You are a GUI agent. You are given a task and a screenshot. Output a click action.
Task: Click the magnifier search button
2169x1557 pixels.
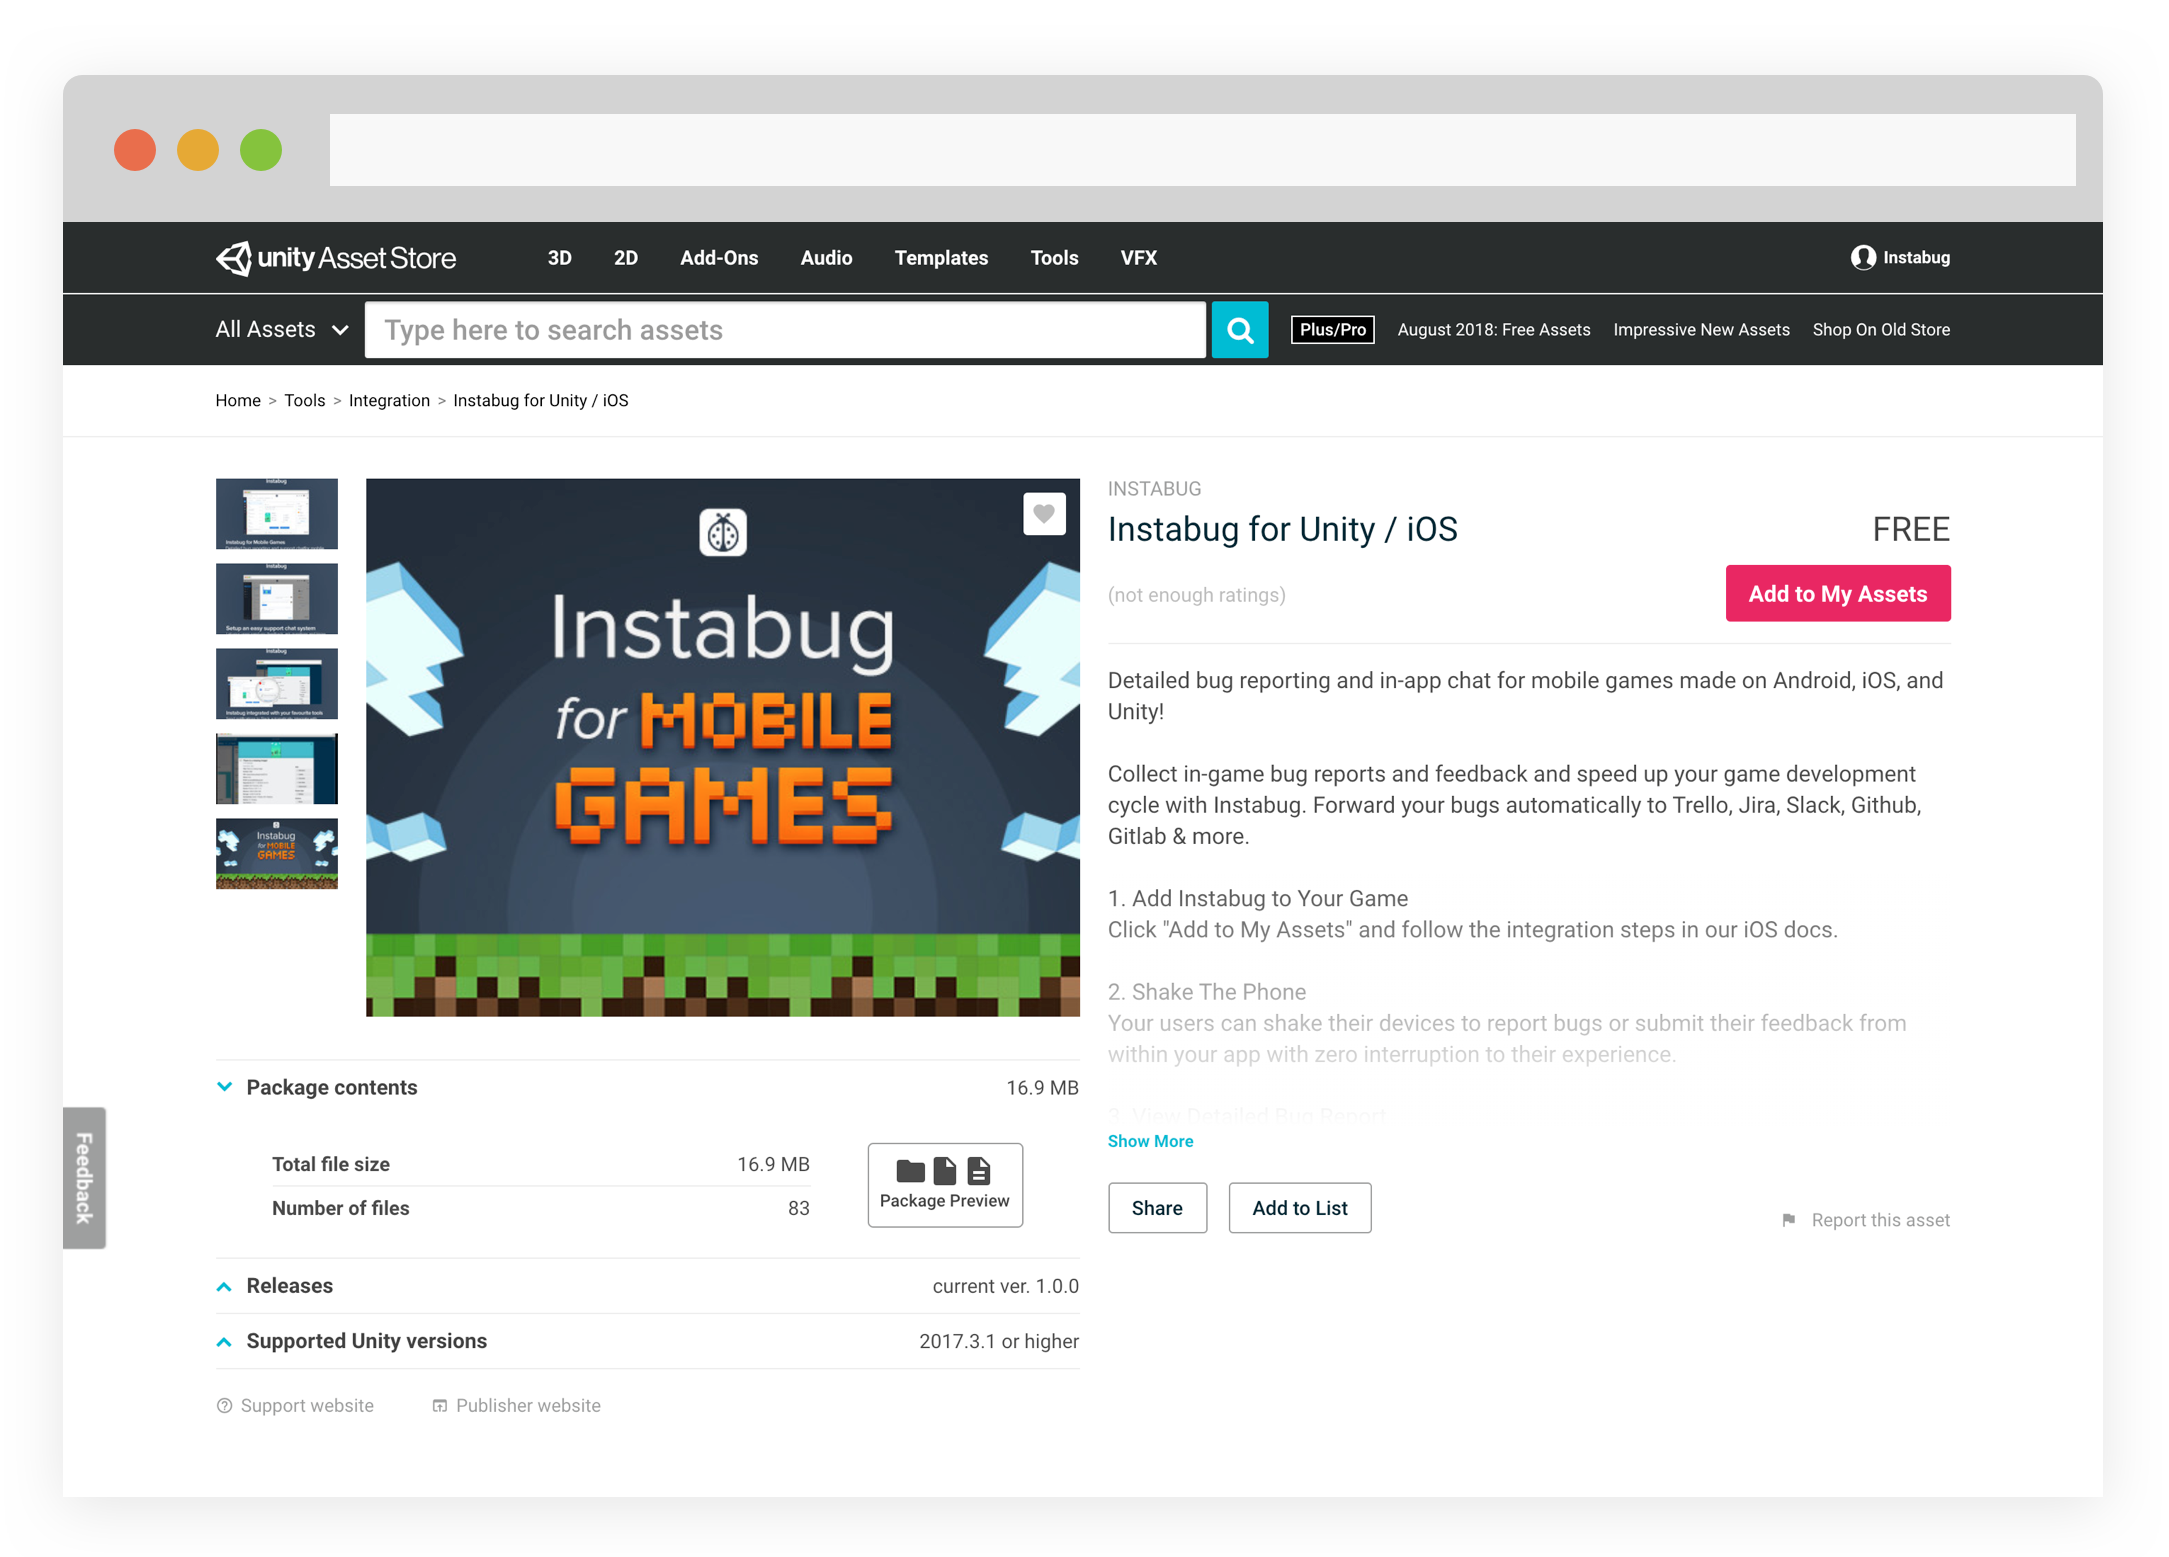(1239, 330)
